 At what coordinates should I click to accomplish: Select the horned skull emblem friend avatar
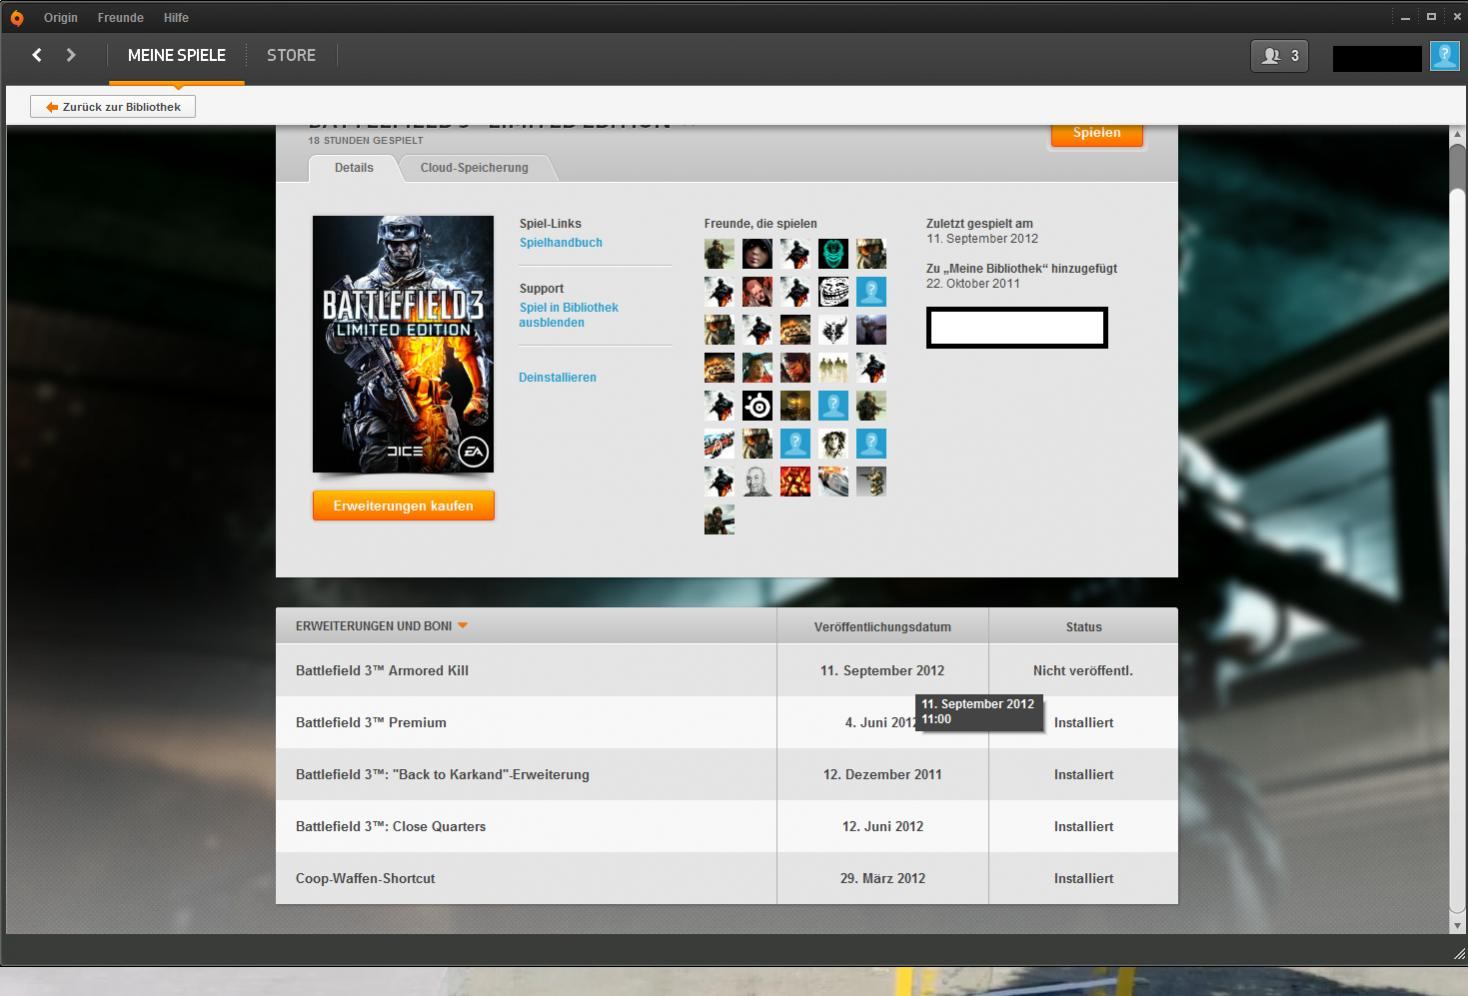point(833,330)
